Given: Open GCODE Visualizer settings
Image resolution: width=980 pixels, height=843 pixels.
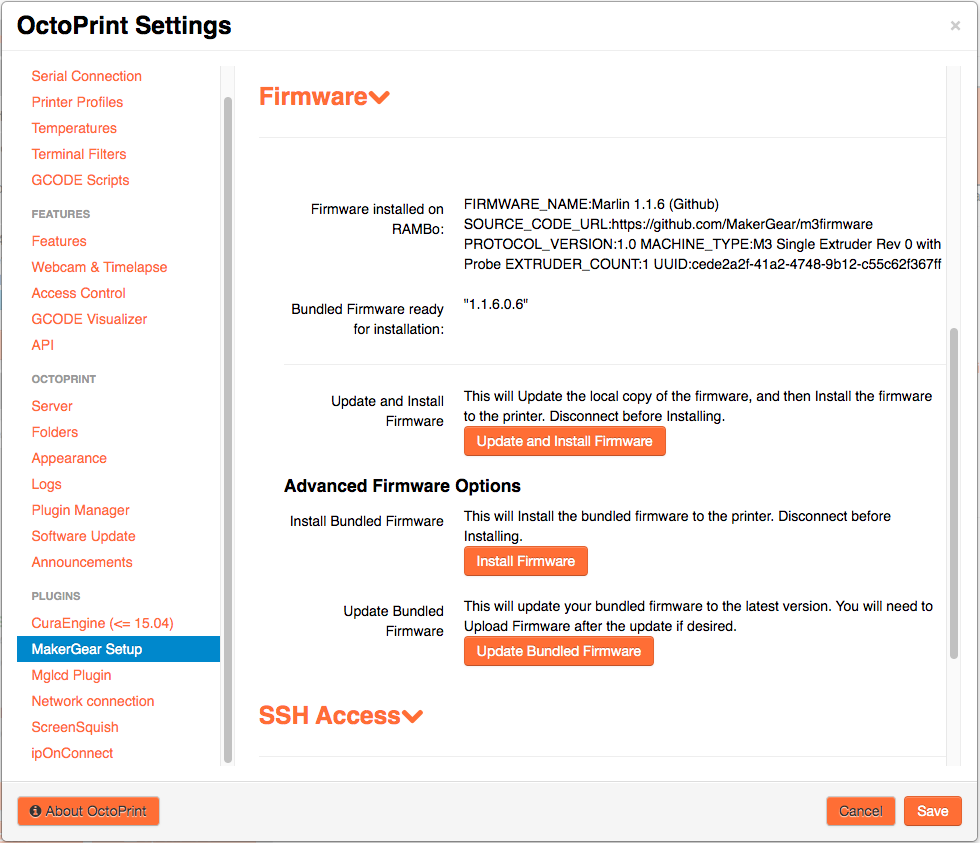Looking at the screenshot, I should 89,319.
